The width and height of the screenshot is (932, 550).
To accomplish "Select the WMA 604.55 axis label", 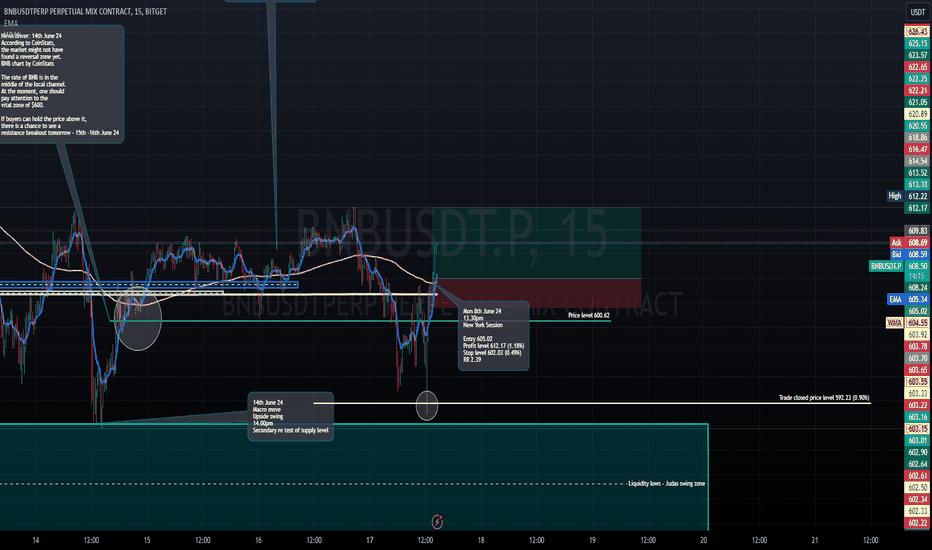I will click(x=908, y=323).
